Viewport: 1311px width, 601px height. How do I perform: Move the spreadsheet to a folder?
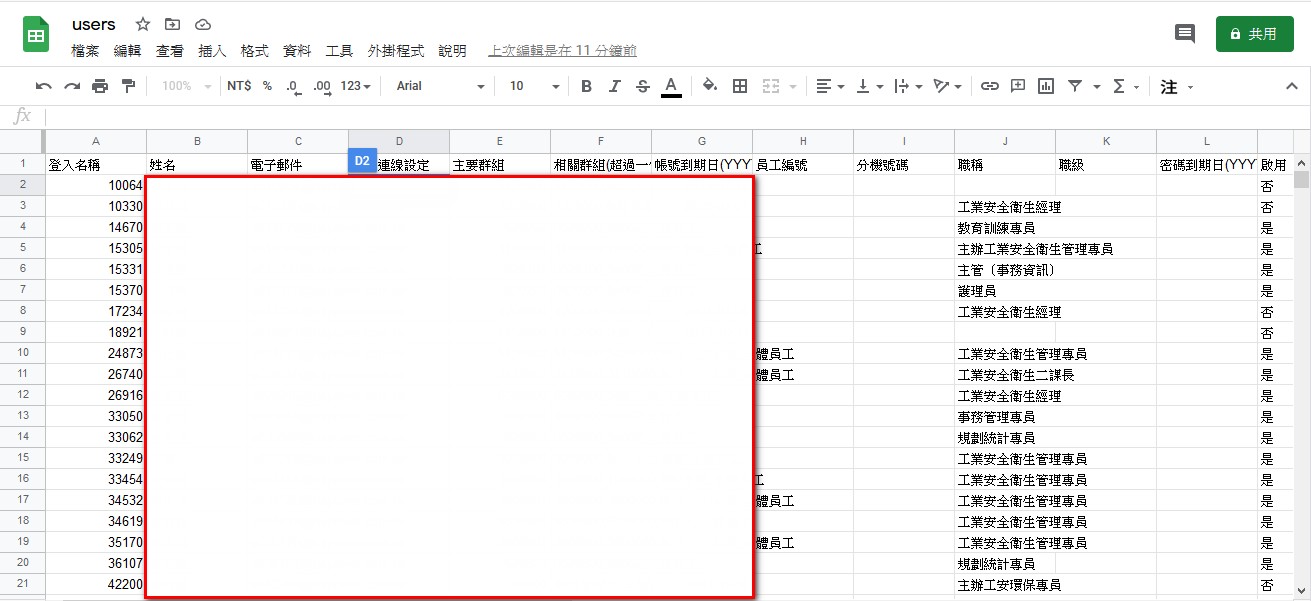coord(173,24)
